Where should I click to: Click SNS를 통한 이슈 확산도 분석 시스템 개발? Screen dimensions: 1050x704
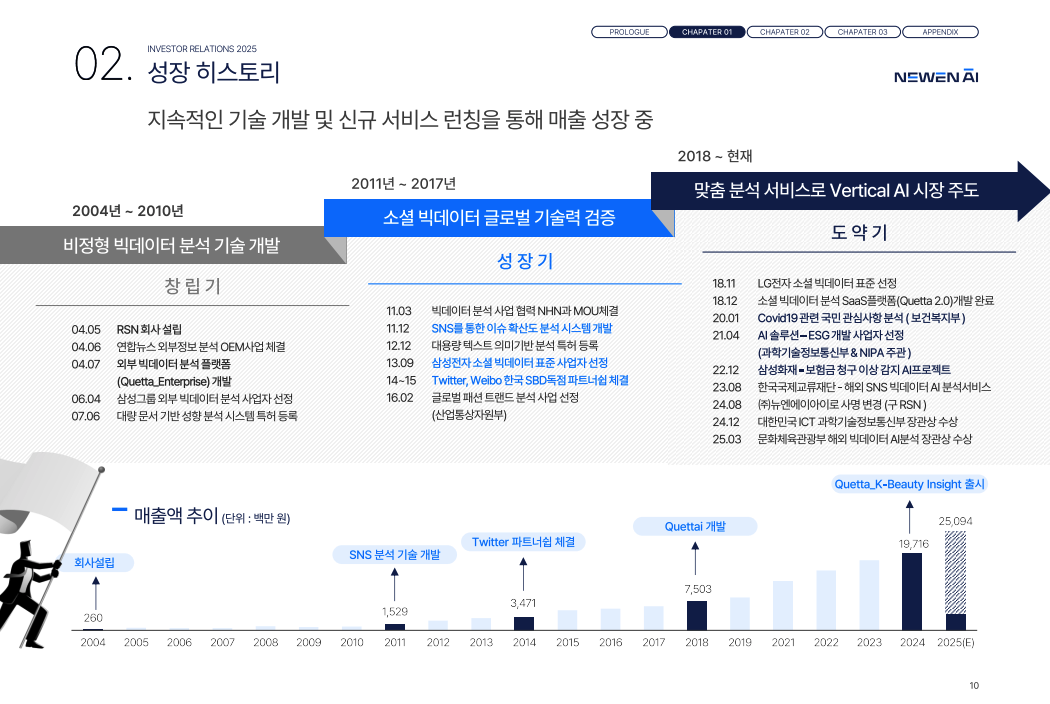522,328
